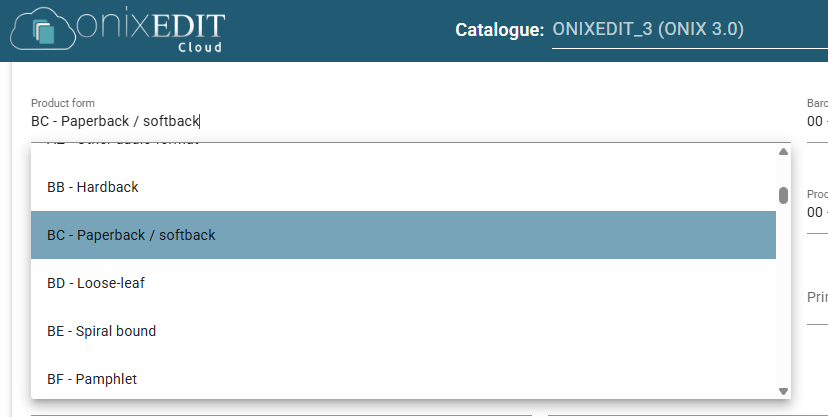This screenshot has width=828, height=417.
Task: Click the dropdown list's down scroll arrow
Action: click(x=783, y=391)
